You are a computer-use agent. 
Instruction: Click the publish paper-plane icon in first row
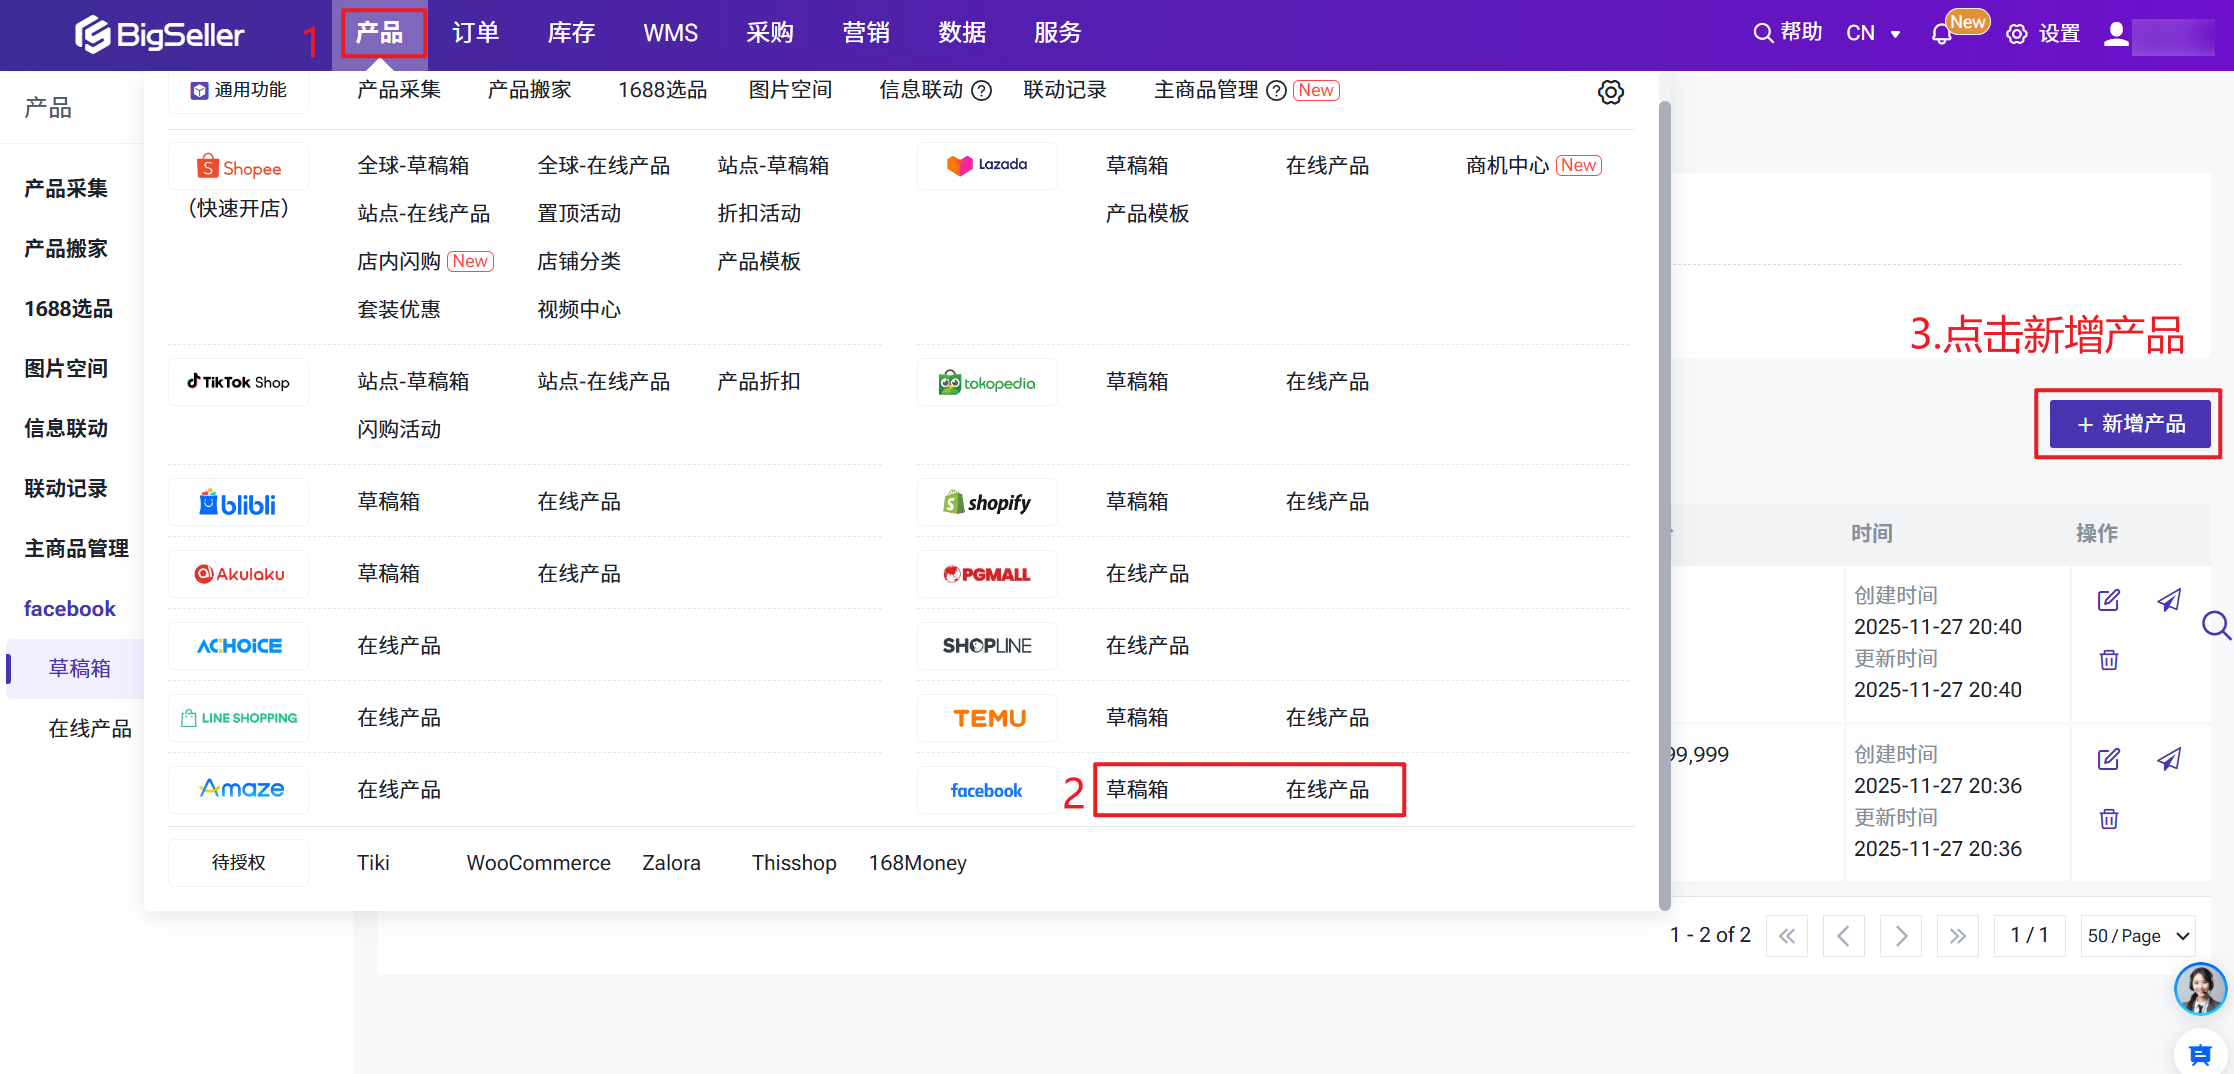(2168, 600)
